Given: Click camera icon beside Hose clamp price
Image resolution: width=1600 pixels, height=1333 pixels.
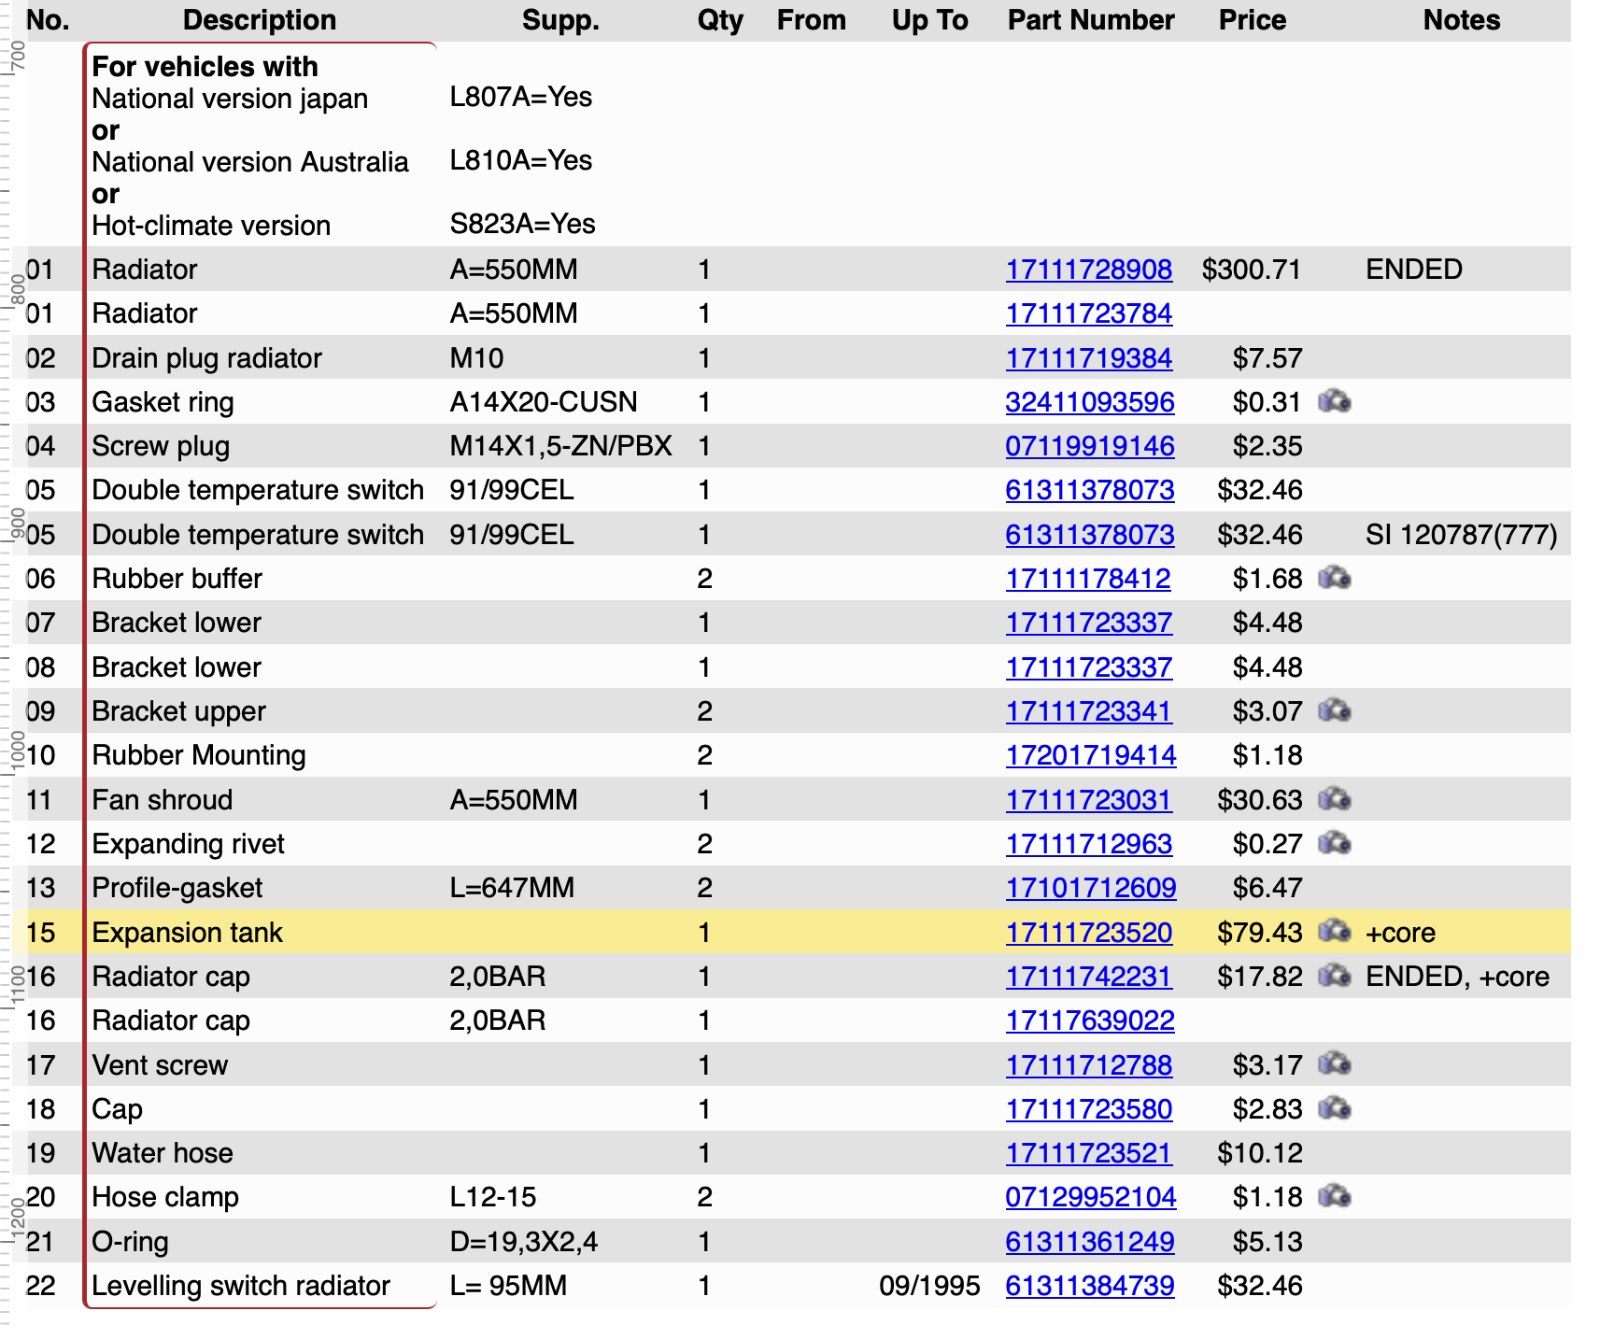Looking at the screenshot, I should [x=1334, y=1197].
